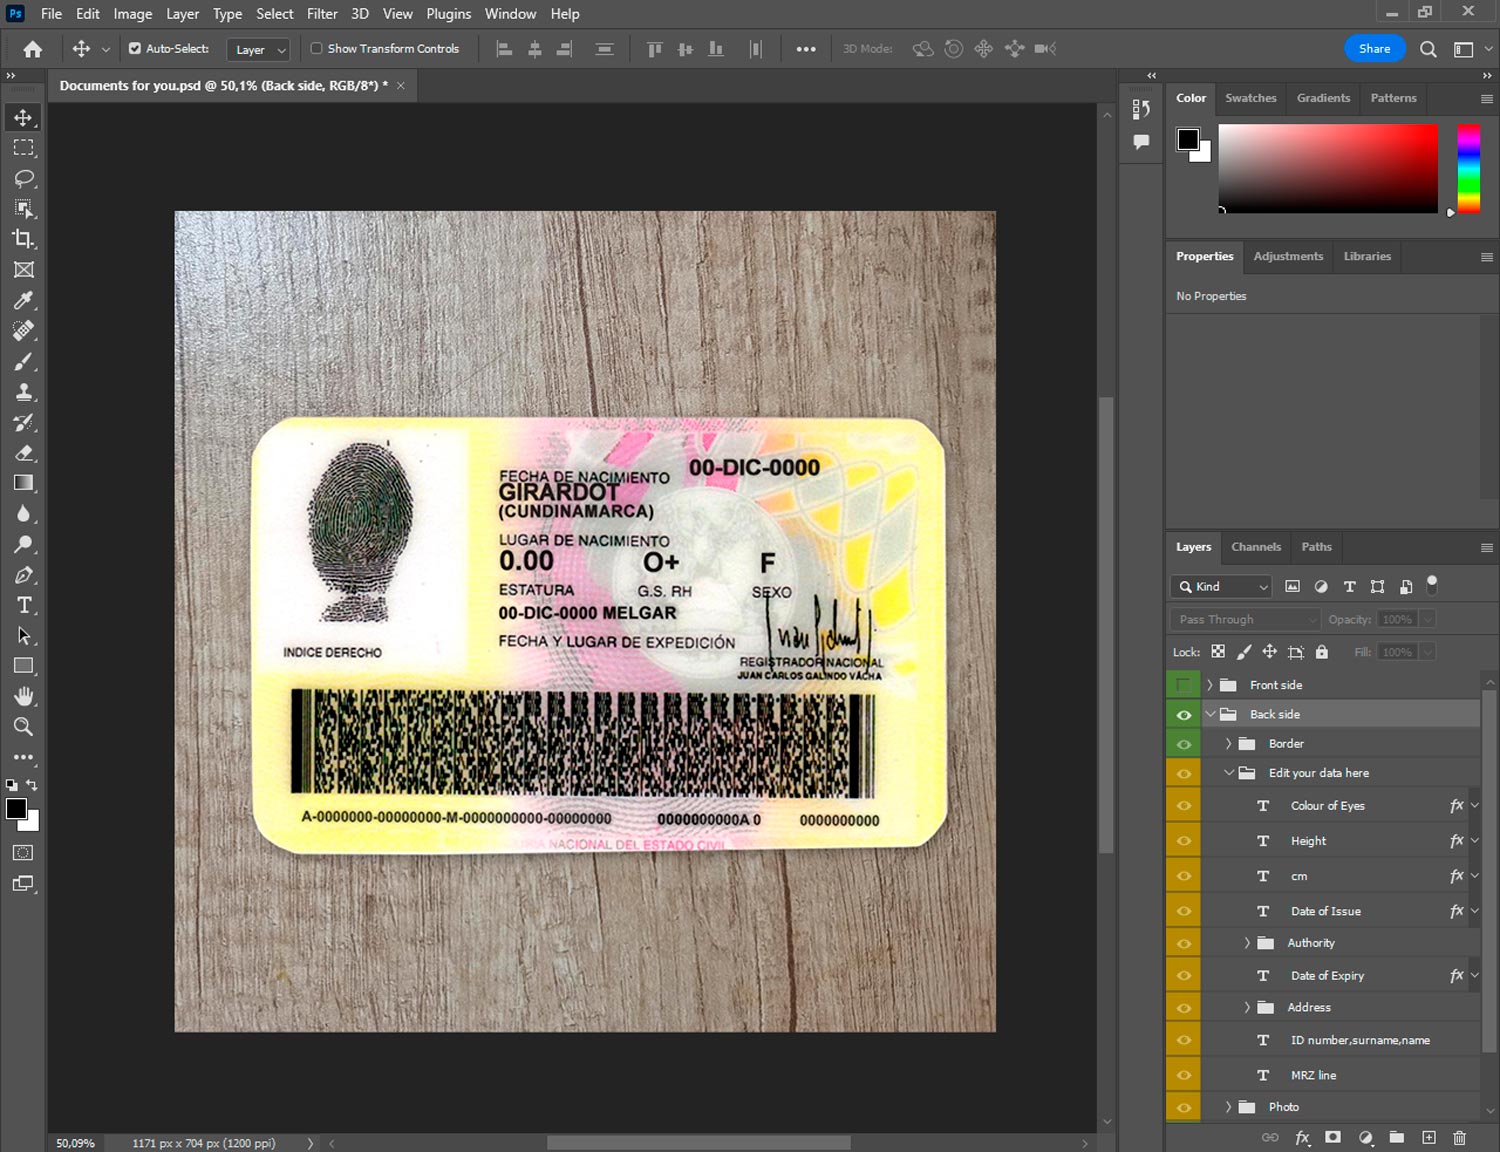Click the Share button

1373,48
